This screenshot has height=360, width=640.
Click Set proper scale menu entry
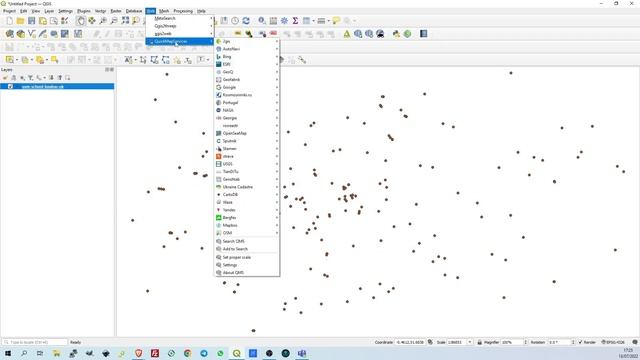point(247,258)
